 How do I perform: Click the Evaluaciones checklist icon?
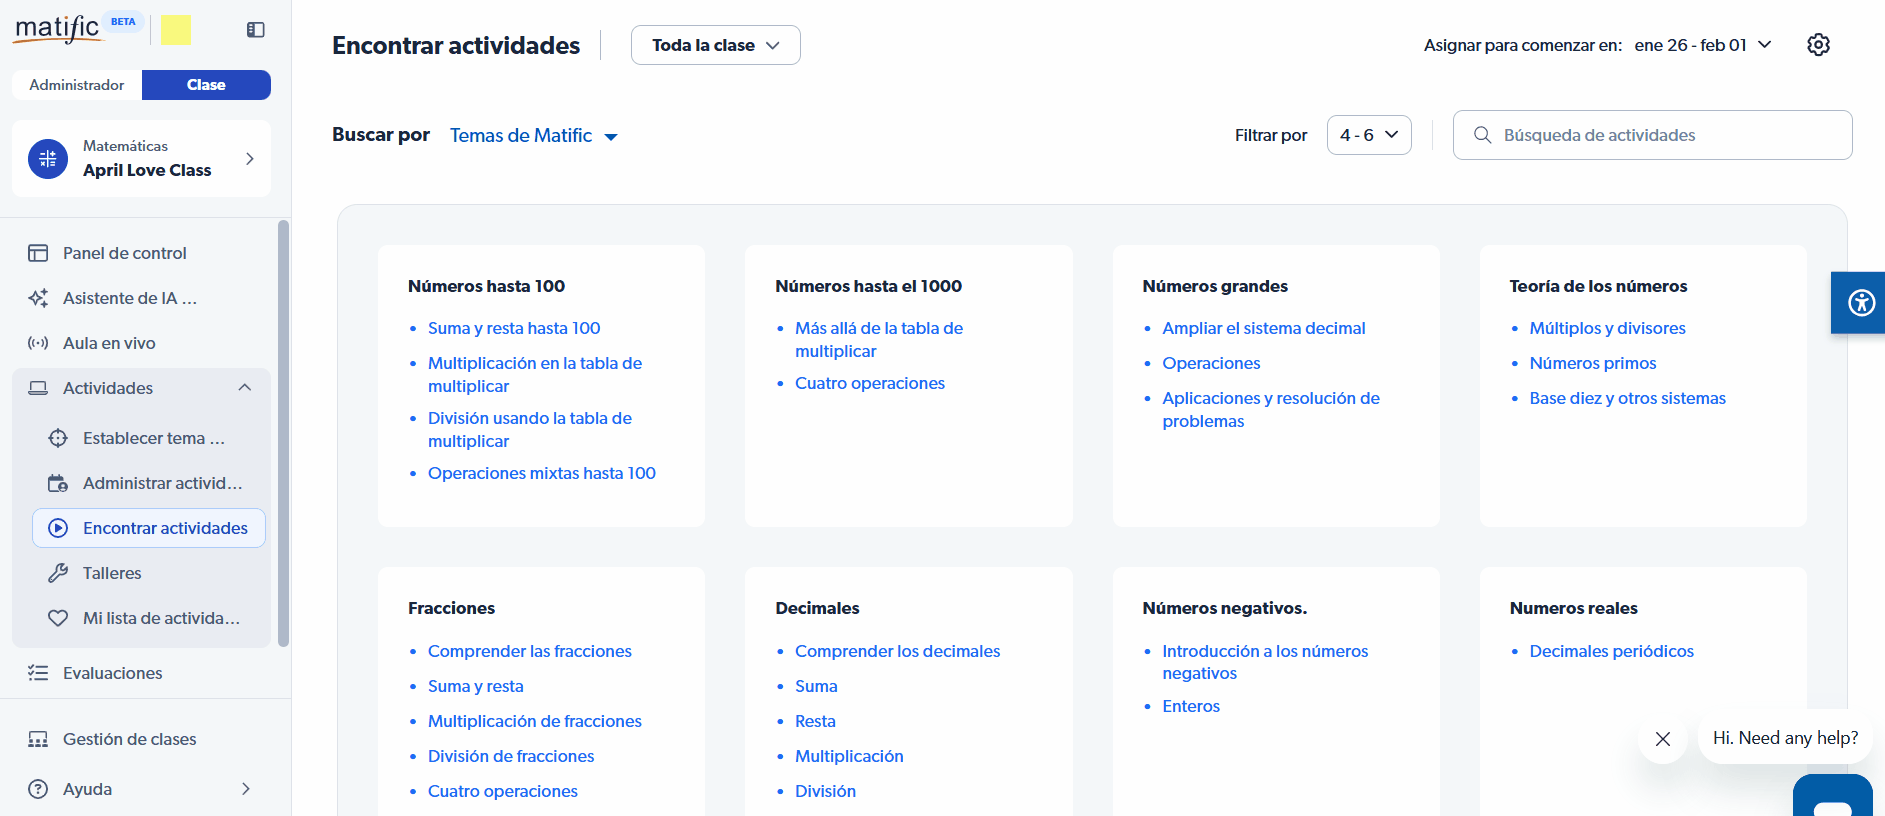[x=38, y=673]
